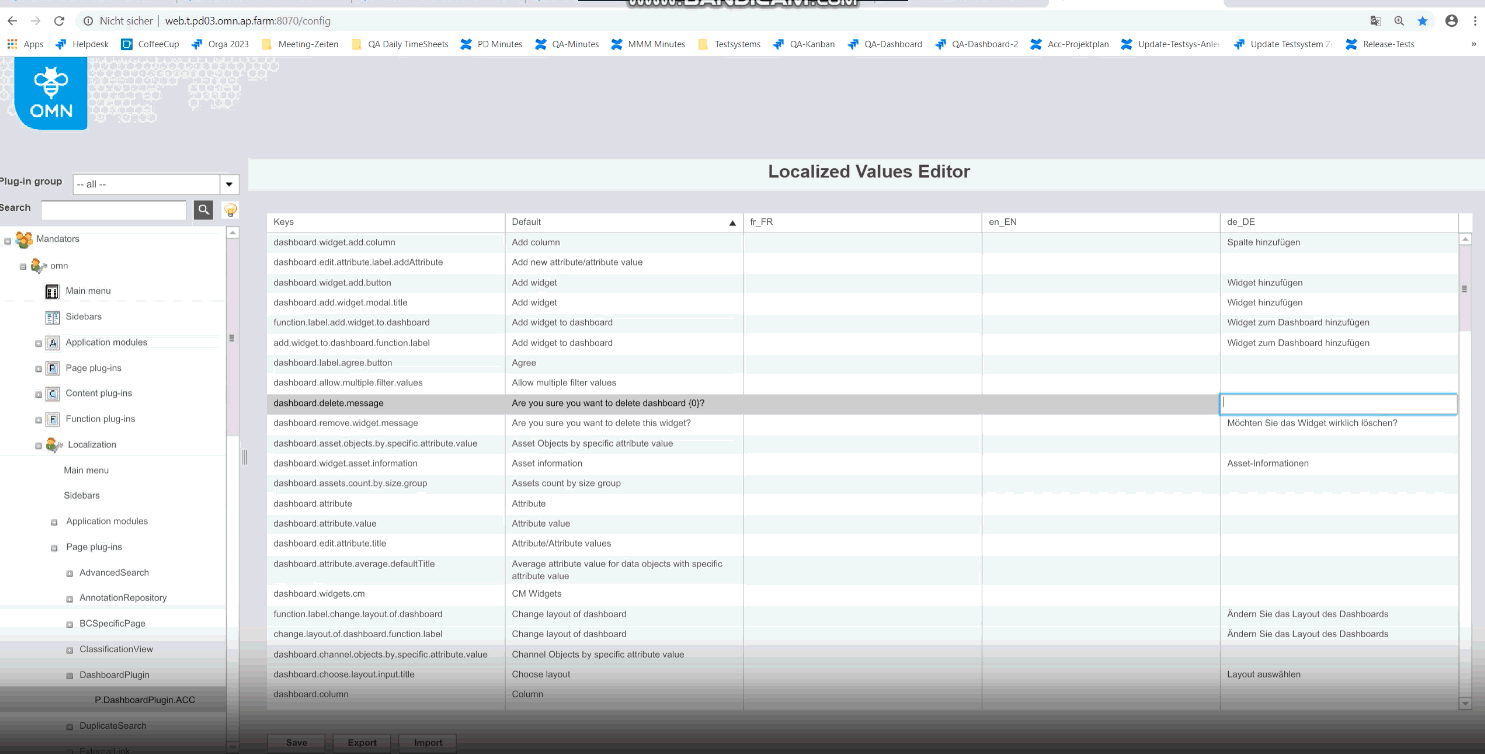Viewport: 1485px width, 754px height.
Task: Click the left panel Search input field
Action: coord(113,210)
